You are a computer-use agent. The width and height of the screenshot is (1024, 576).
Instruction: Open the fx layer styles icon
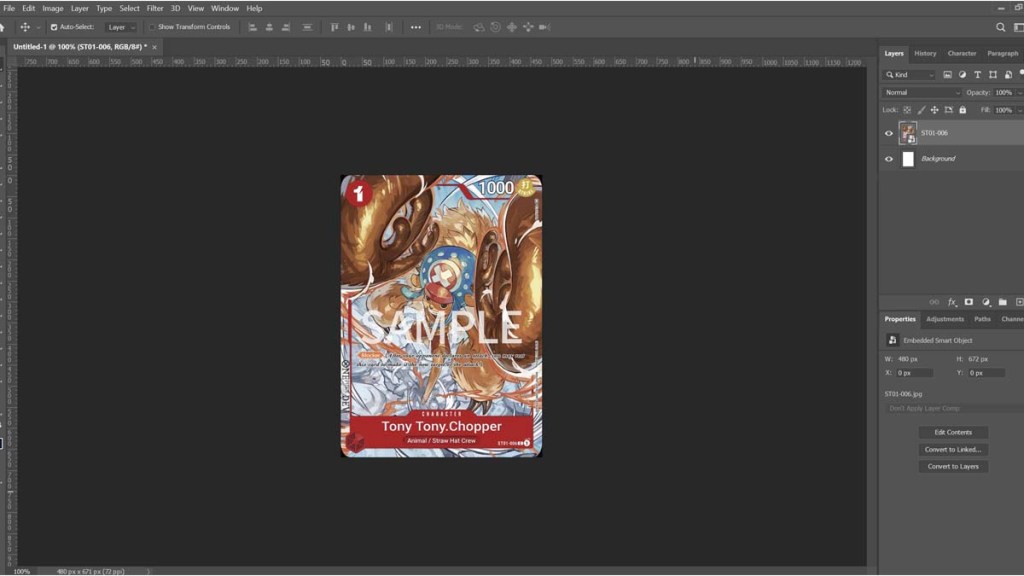[x=953, y=302]
